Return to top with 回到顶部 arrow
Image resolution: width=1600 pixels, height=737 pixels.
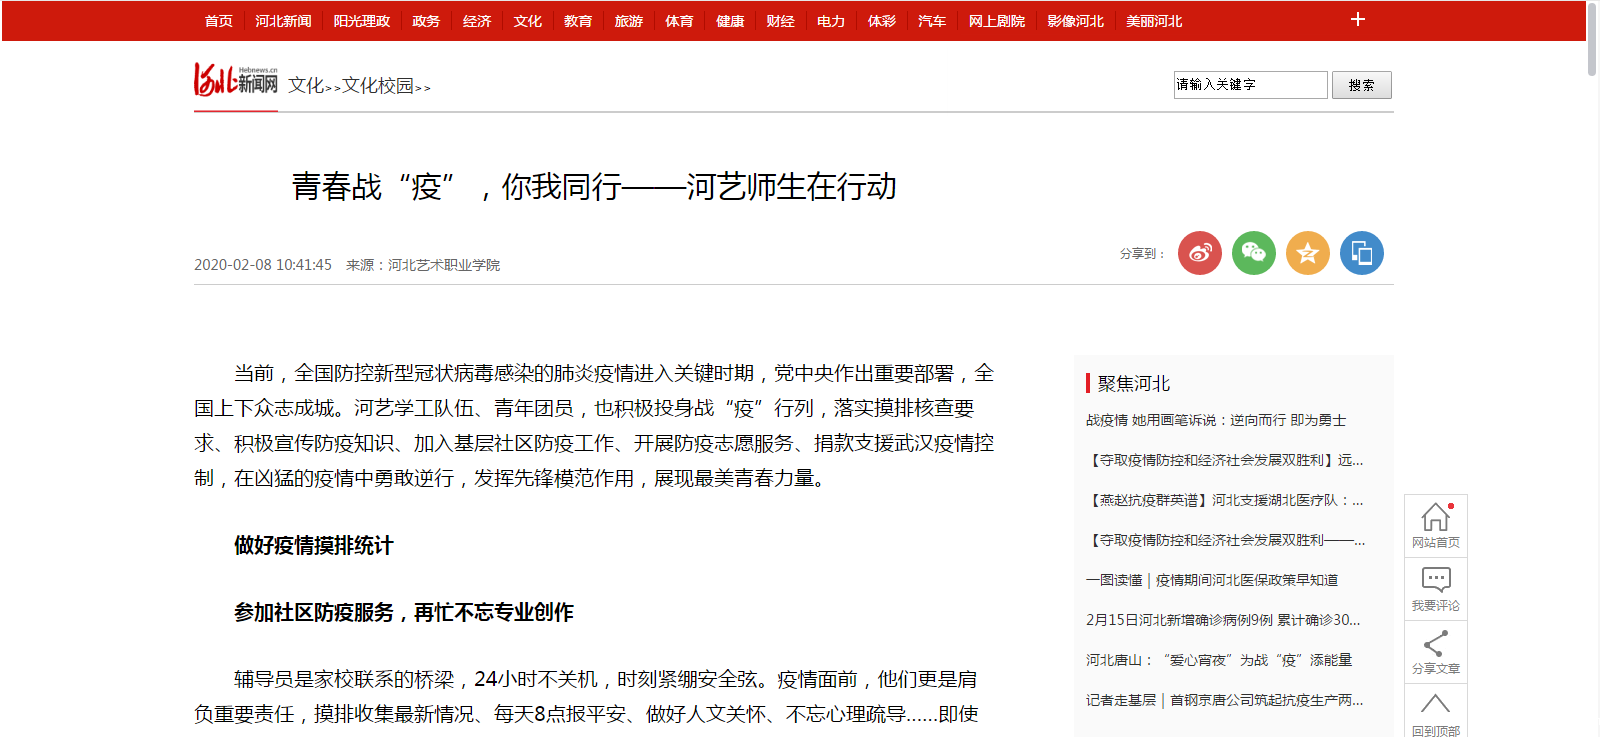coord(1435,712)
